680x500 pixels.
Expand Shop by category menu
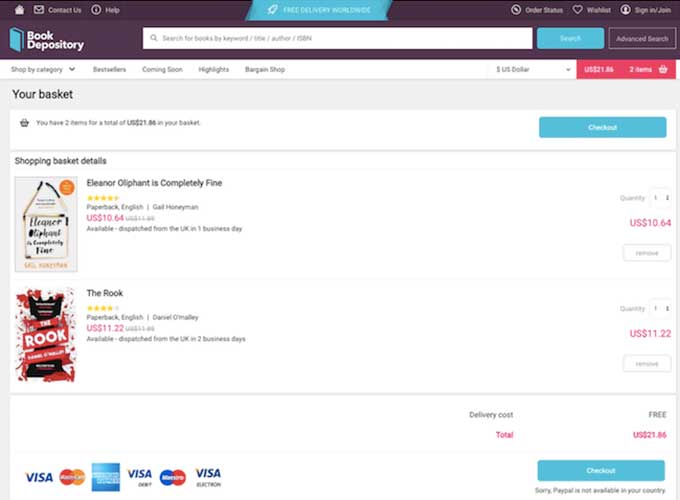pyautogui.click(x=43, y=69)
